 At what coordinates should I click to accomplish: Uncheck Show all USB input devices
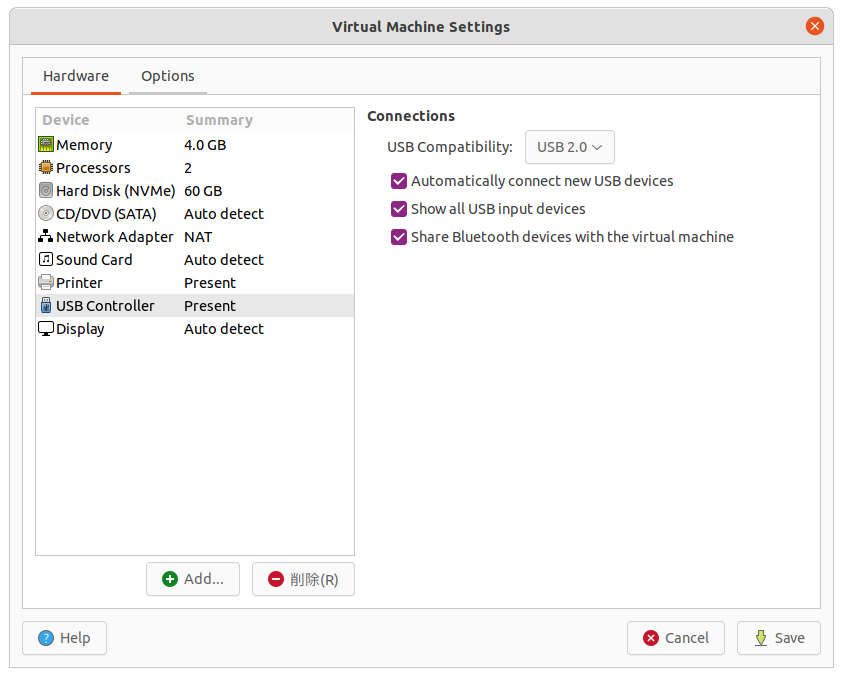tap(399, 209)
